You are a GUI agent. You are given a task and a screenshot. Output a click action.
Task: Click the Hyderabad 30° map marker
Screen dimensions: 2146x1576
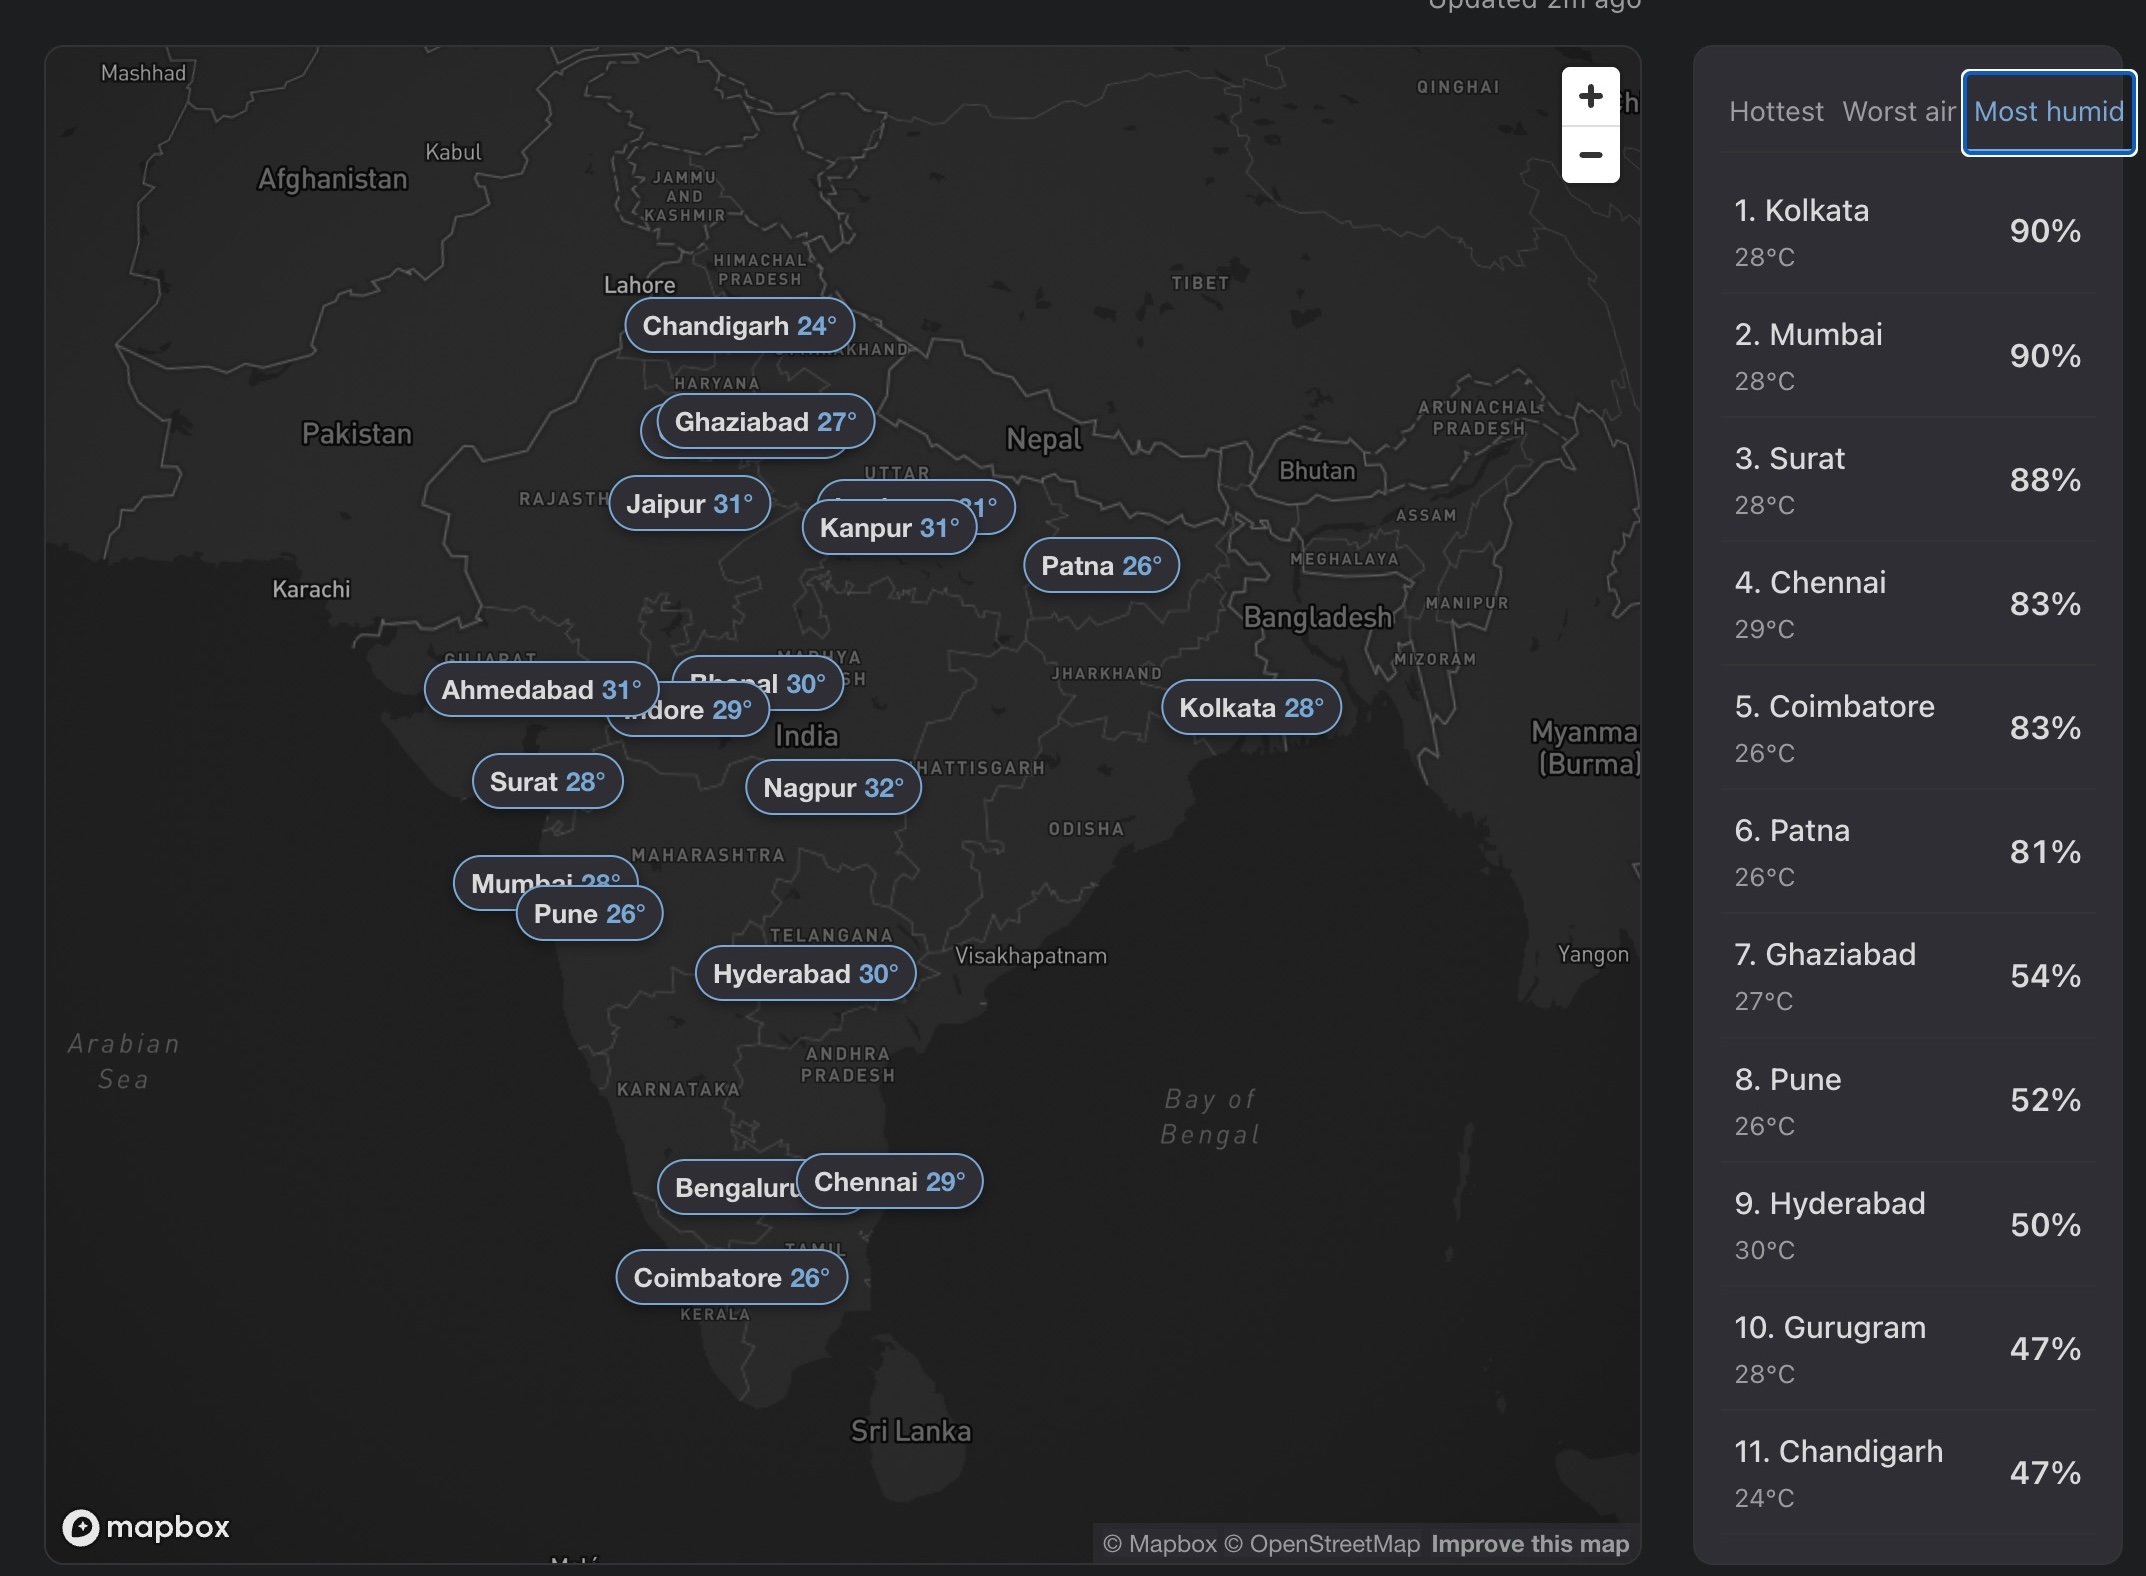point(805,974)
